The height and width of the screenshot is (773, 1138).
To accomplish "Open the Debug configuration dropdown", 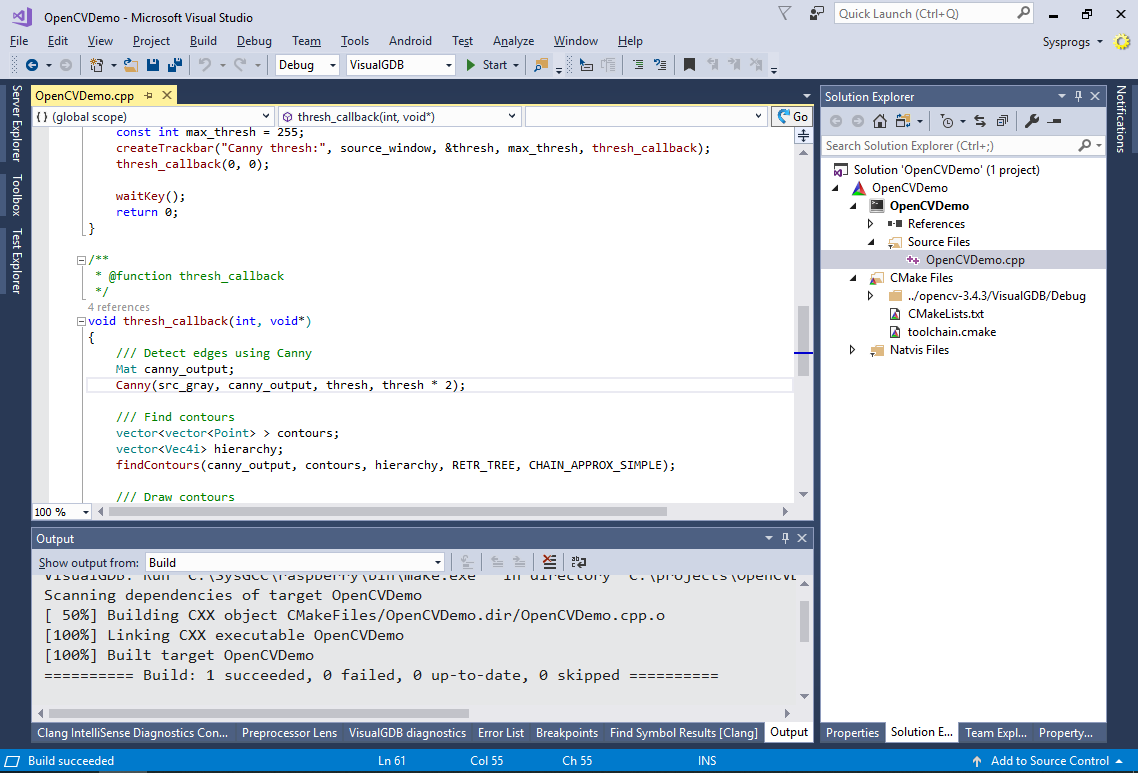I will (309, 65).
